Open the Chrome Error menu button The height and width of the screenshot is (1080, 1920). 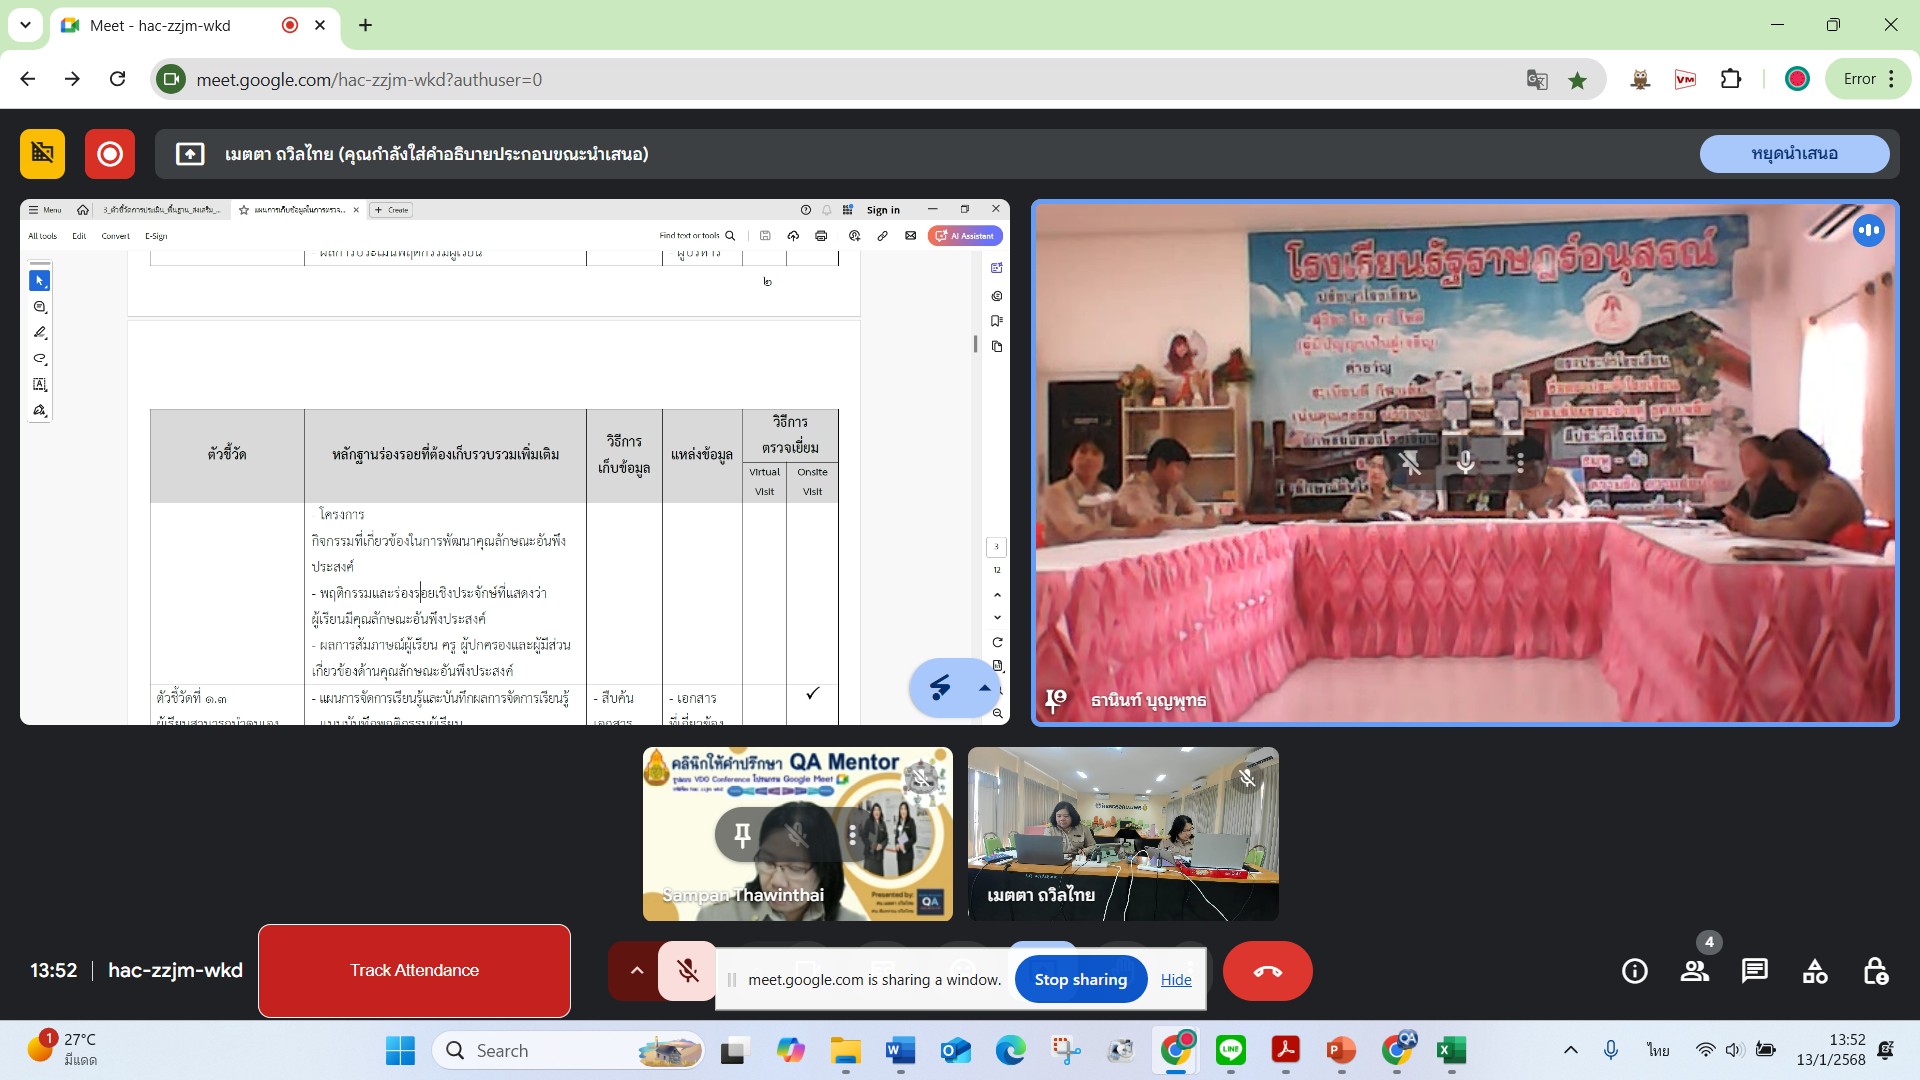click(1869, 79)
